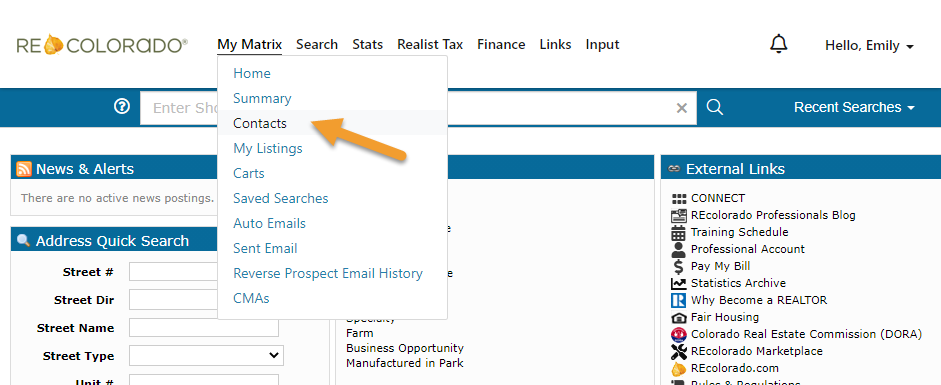941x385 pixels.
Task: Expand the Hello, Emily user dropdown
Action: tap(869, 46)
